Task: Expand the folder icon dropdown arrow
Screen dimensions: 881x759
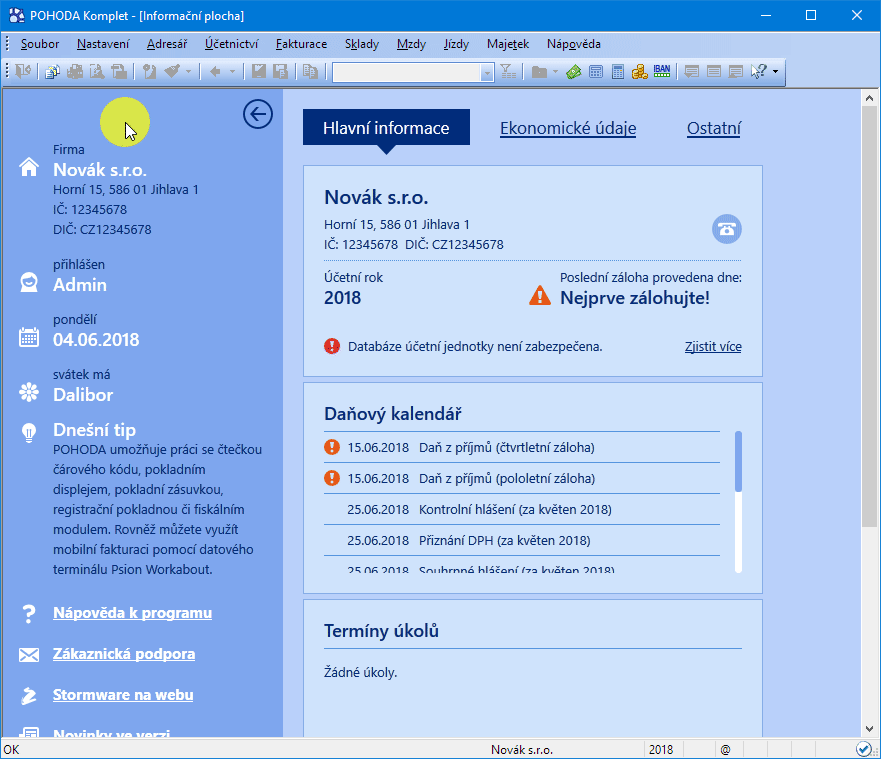Action: click(555, 71)
